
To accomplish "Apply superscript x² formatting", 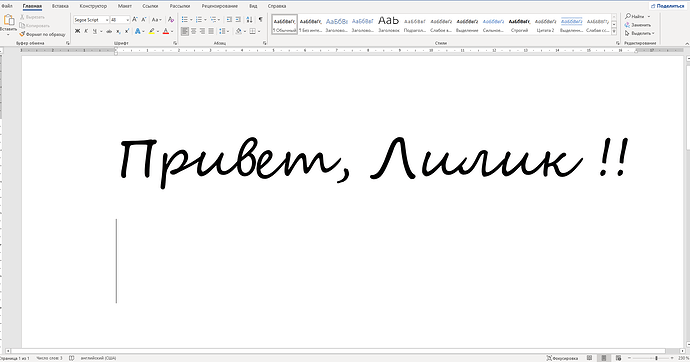I will 127,31.
